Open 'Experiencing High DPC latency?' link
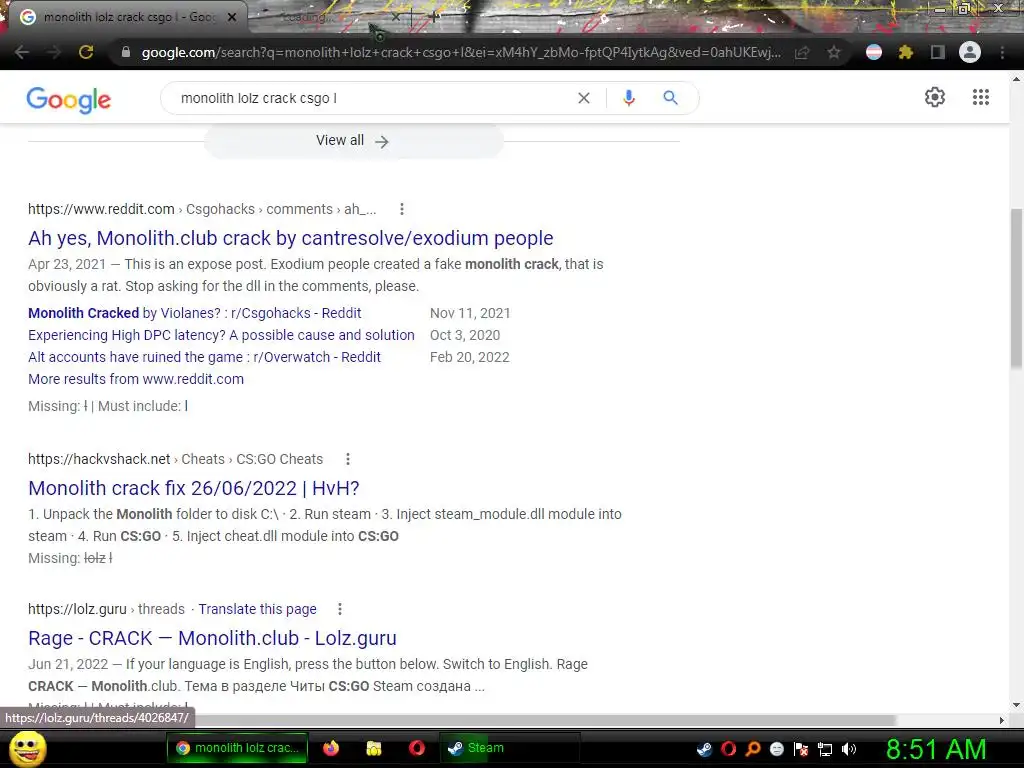The height and width of the screenshot is (768, 1024). [x=221, y=335]
